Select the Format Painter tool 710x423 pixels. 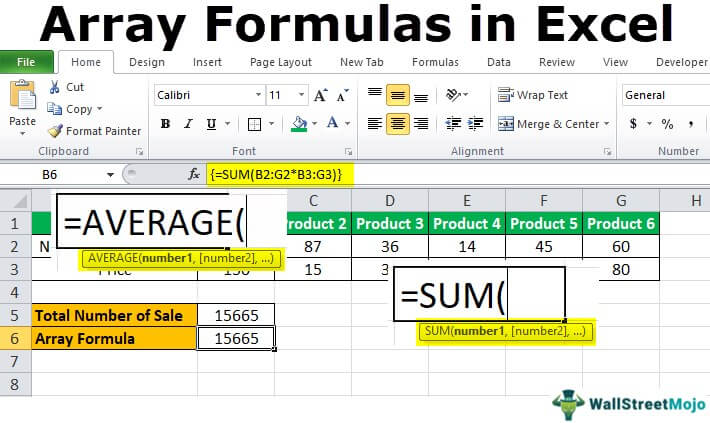point(55,131)
